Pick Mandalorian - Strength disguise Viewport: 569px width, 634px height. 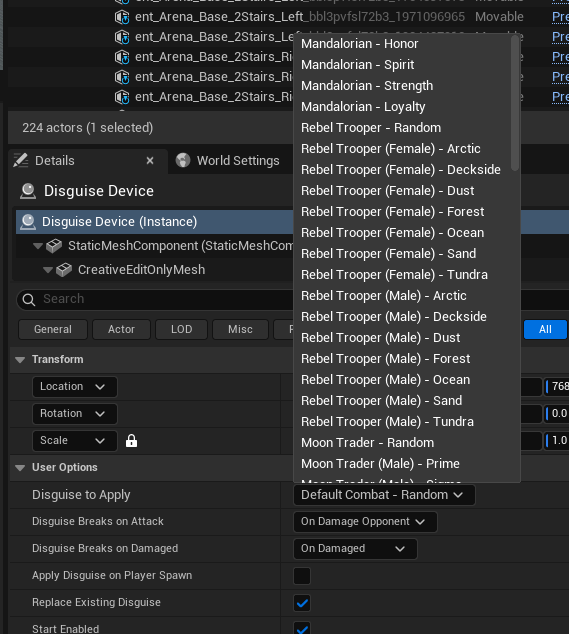pyautogui.click(x=367, y=86)
